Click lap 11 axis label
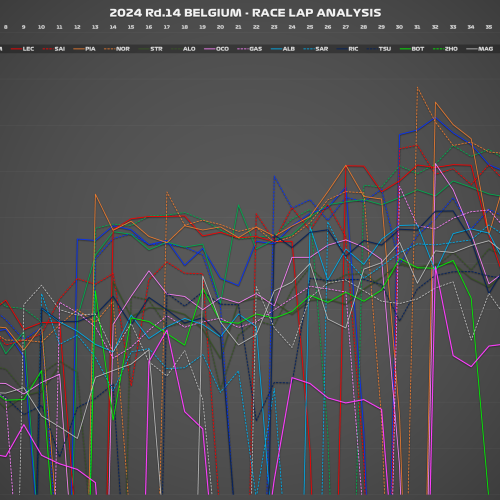 pyautogui.click(x=59, y=27)
